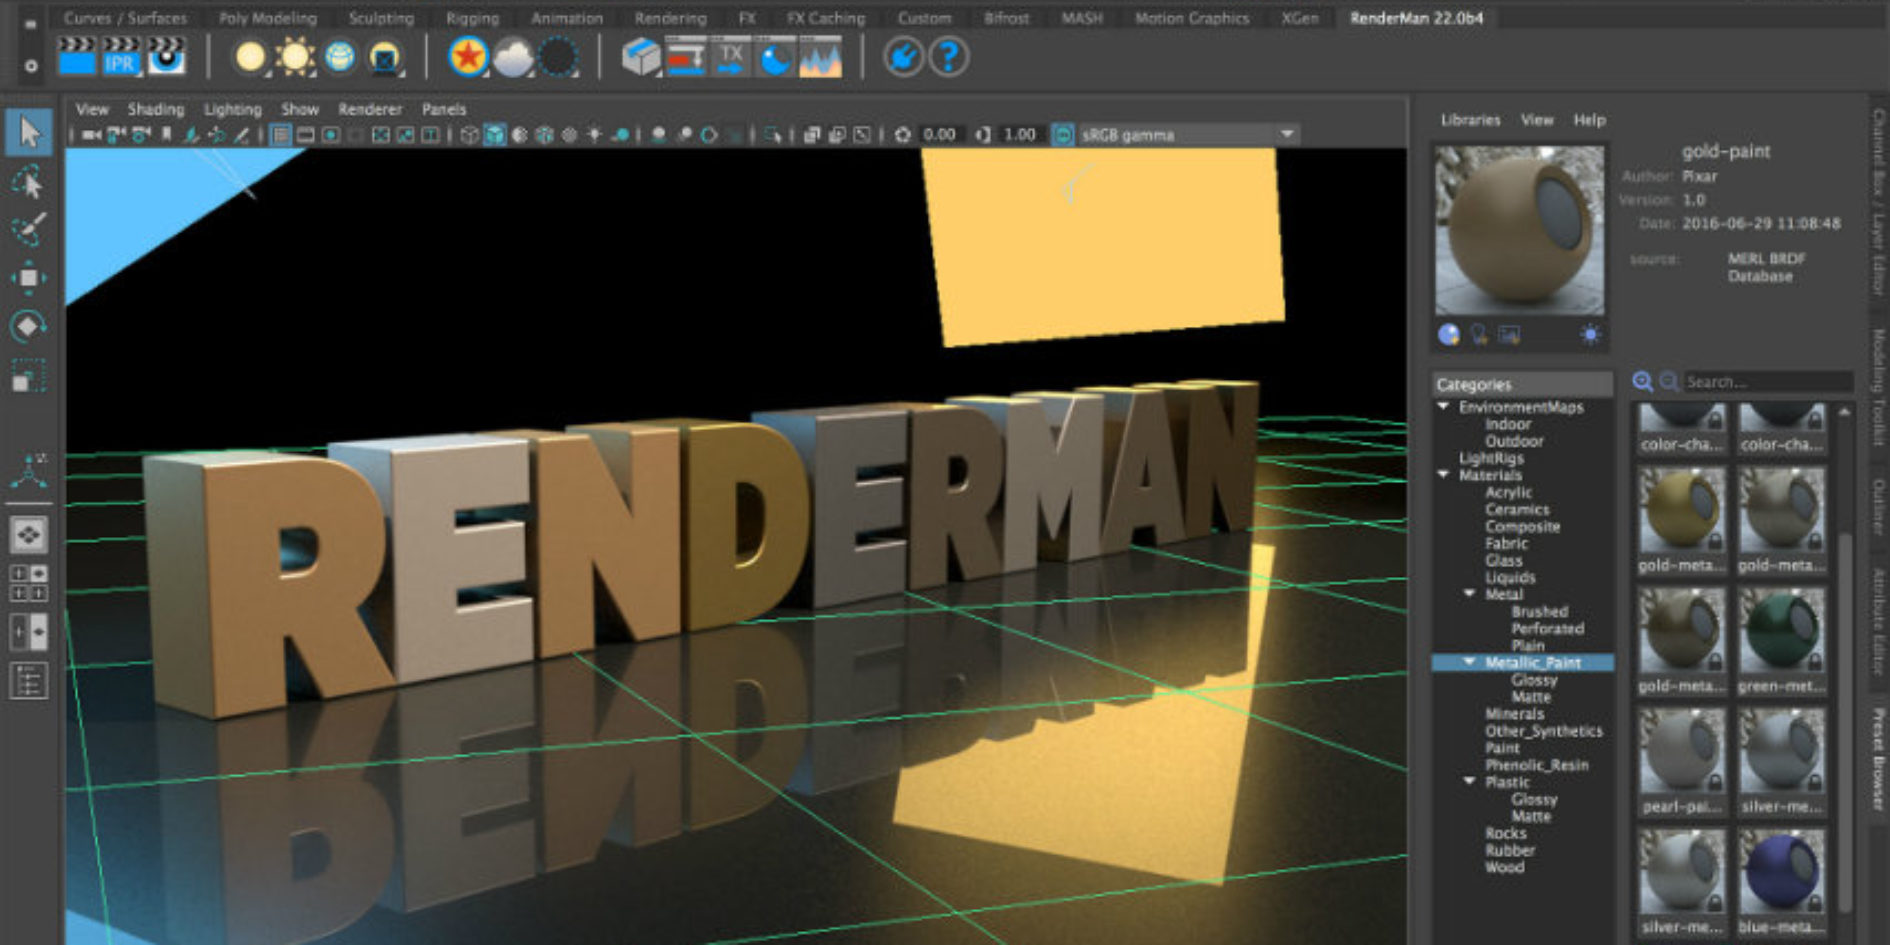Open the viewport Renderer menu

[x=369, y=109]
